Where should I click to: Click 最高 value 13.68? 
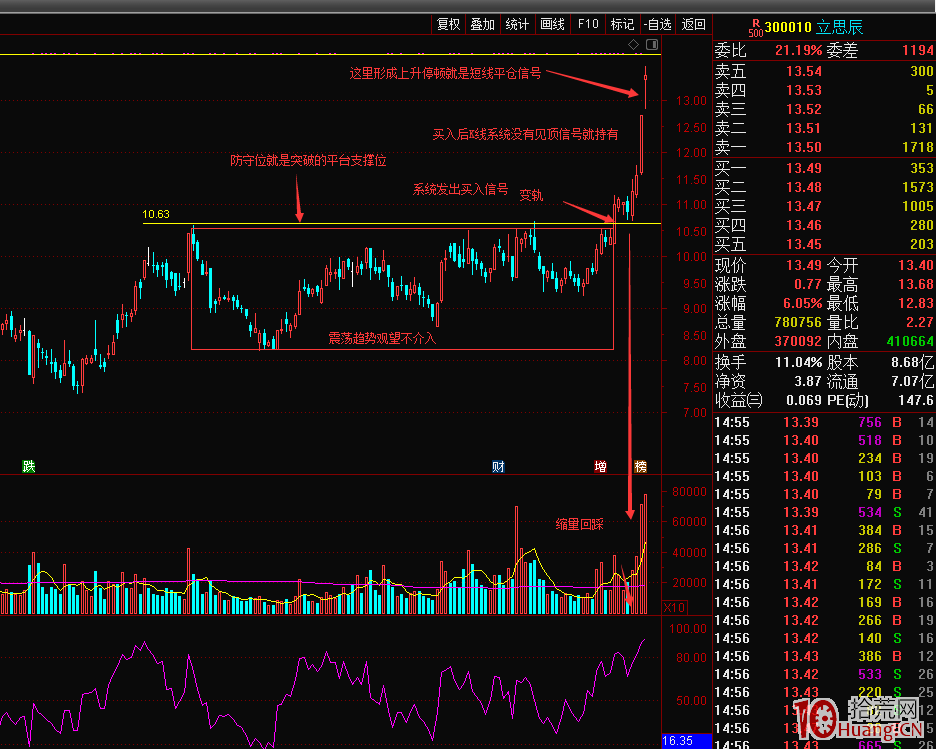916,285
